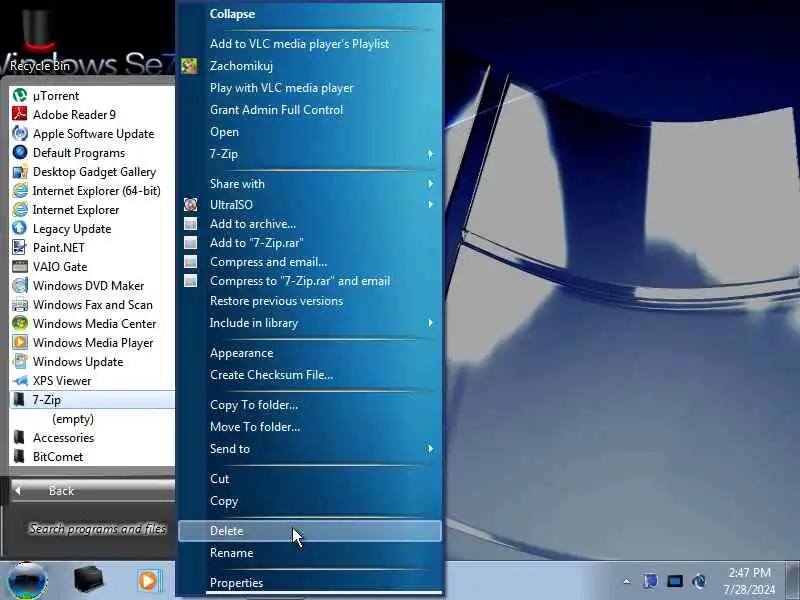800x600 pixels.
Task: Click the Zachomikuj icon in context menu
Action: (189, 66)
